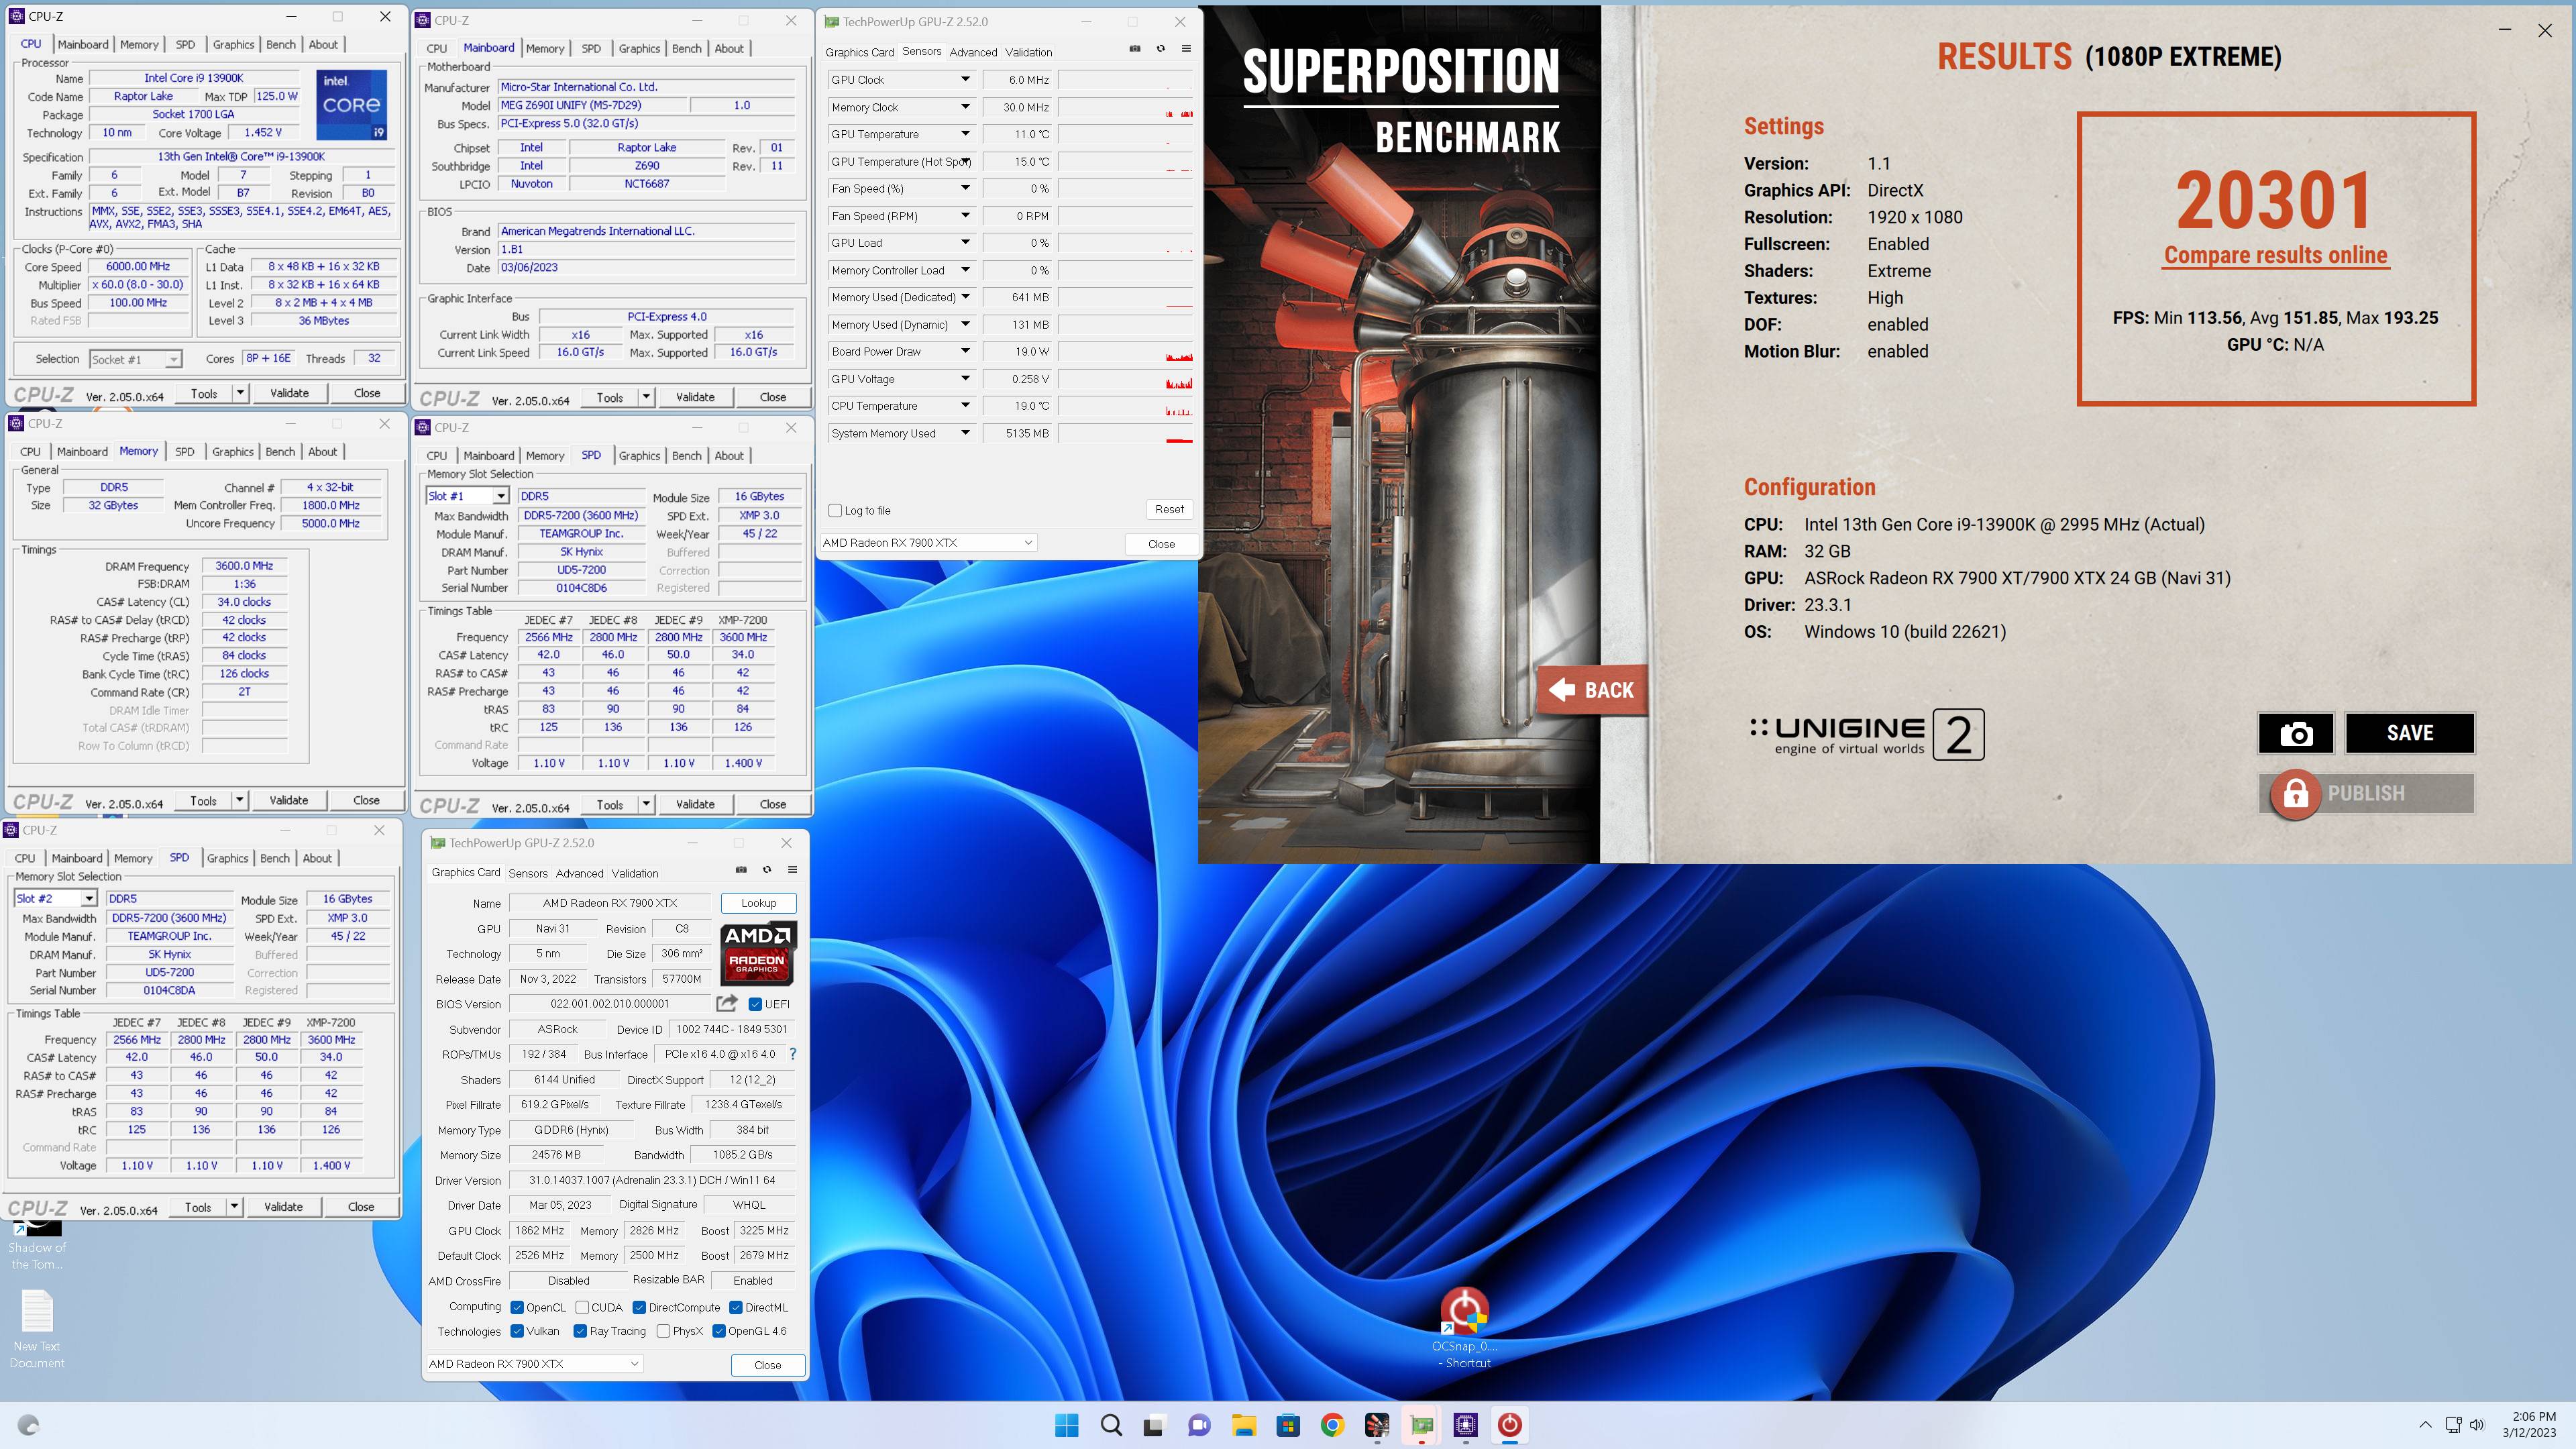Click Compare results online link
The width and height of the screenshot is (2576, 1449).
pyautogui.click(x=2276, y=255)
